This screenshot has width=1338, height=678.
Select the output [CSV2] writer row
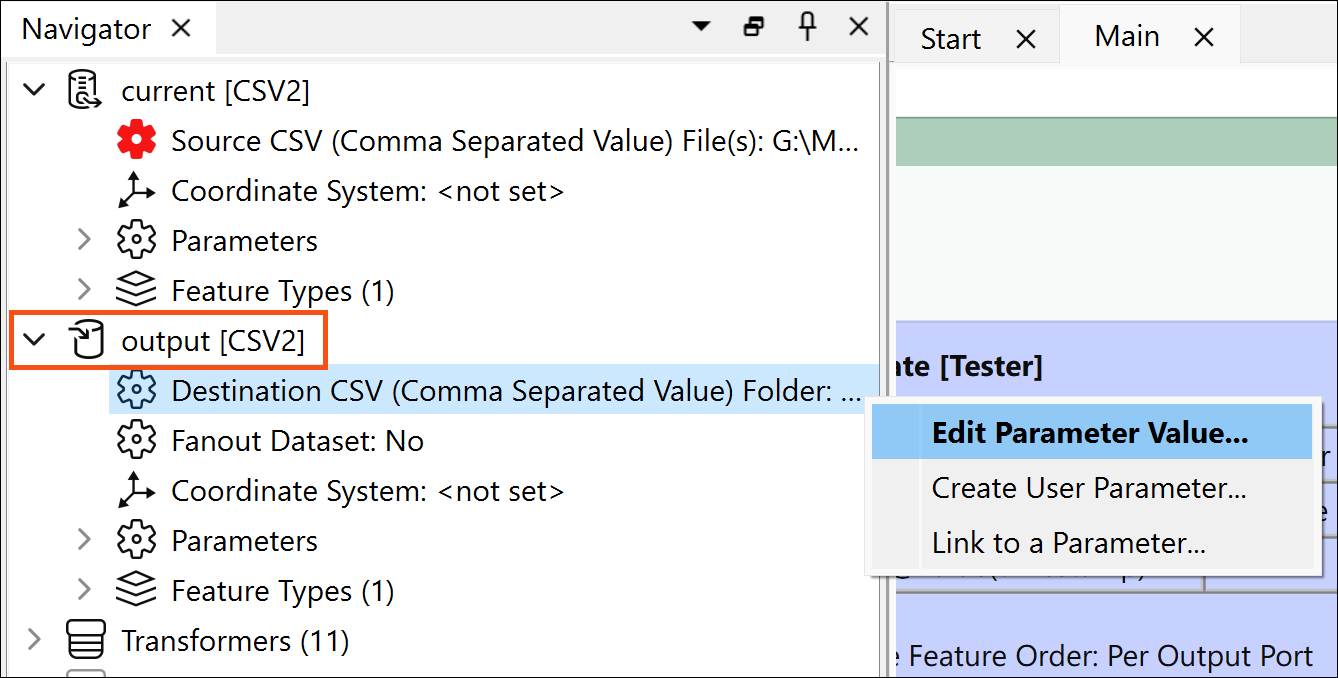pyautogui.click(x=212, y=341)
